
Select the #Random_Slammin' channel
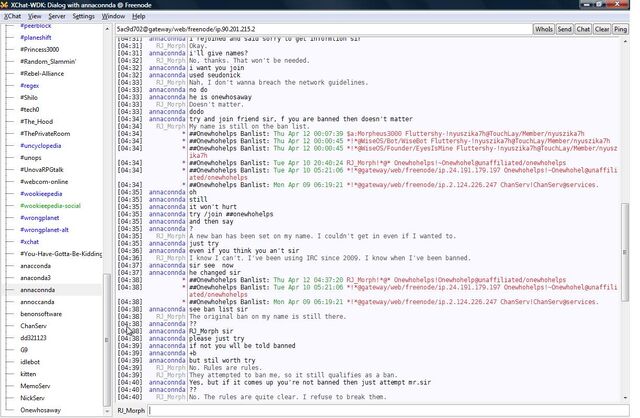tap(48, 62)
